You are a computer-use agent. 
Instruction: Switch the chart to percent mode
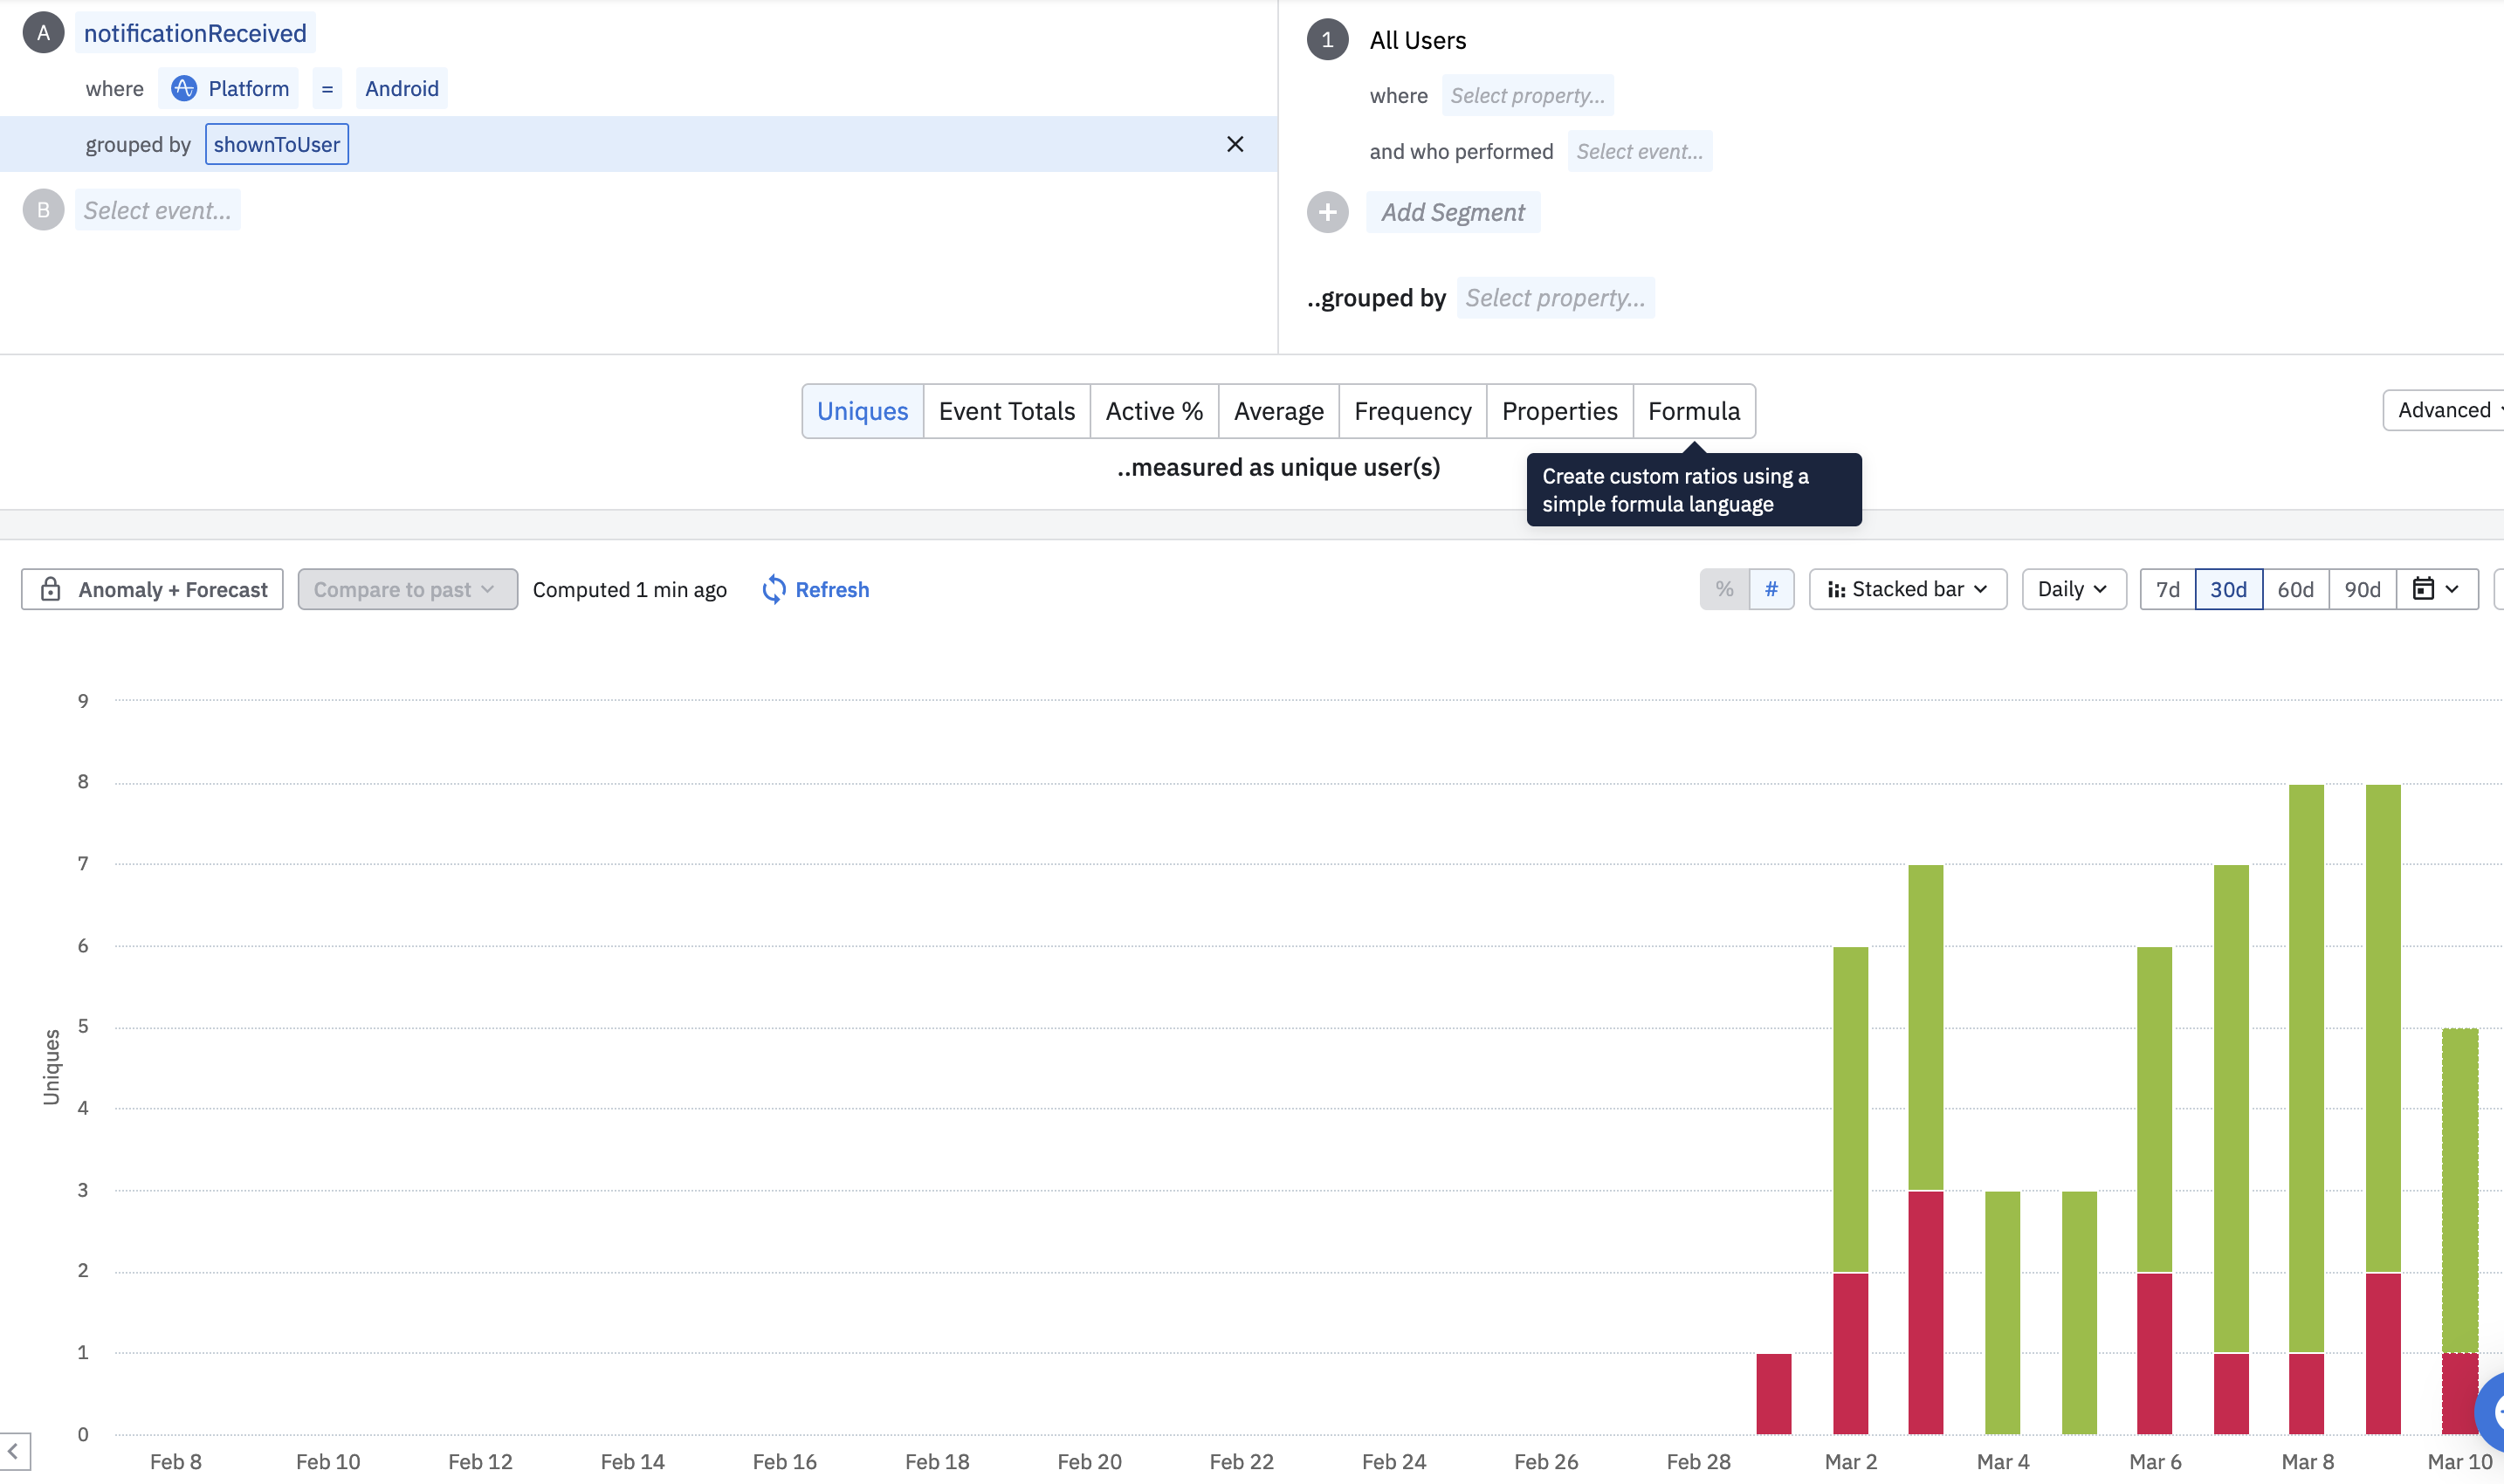point(1724,589)
